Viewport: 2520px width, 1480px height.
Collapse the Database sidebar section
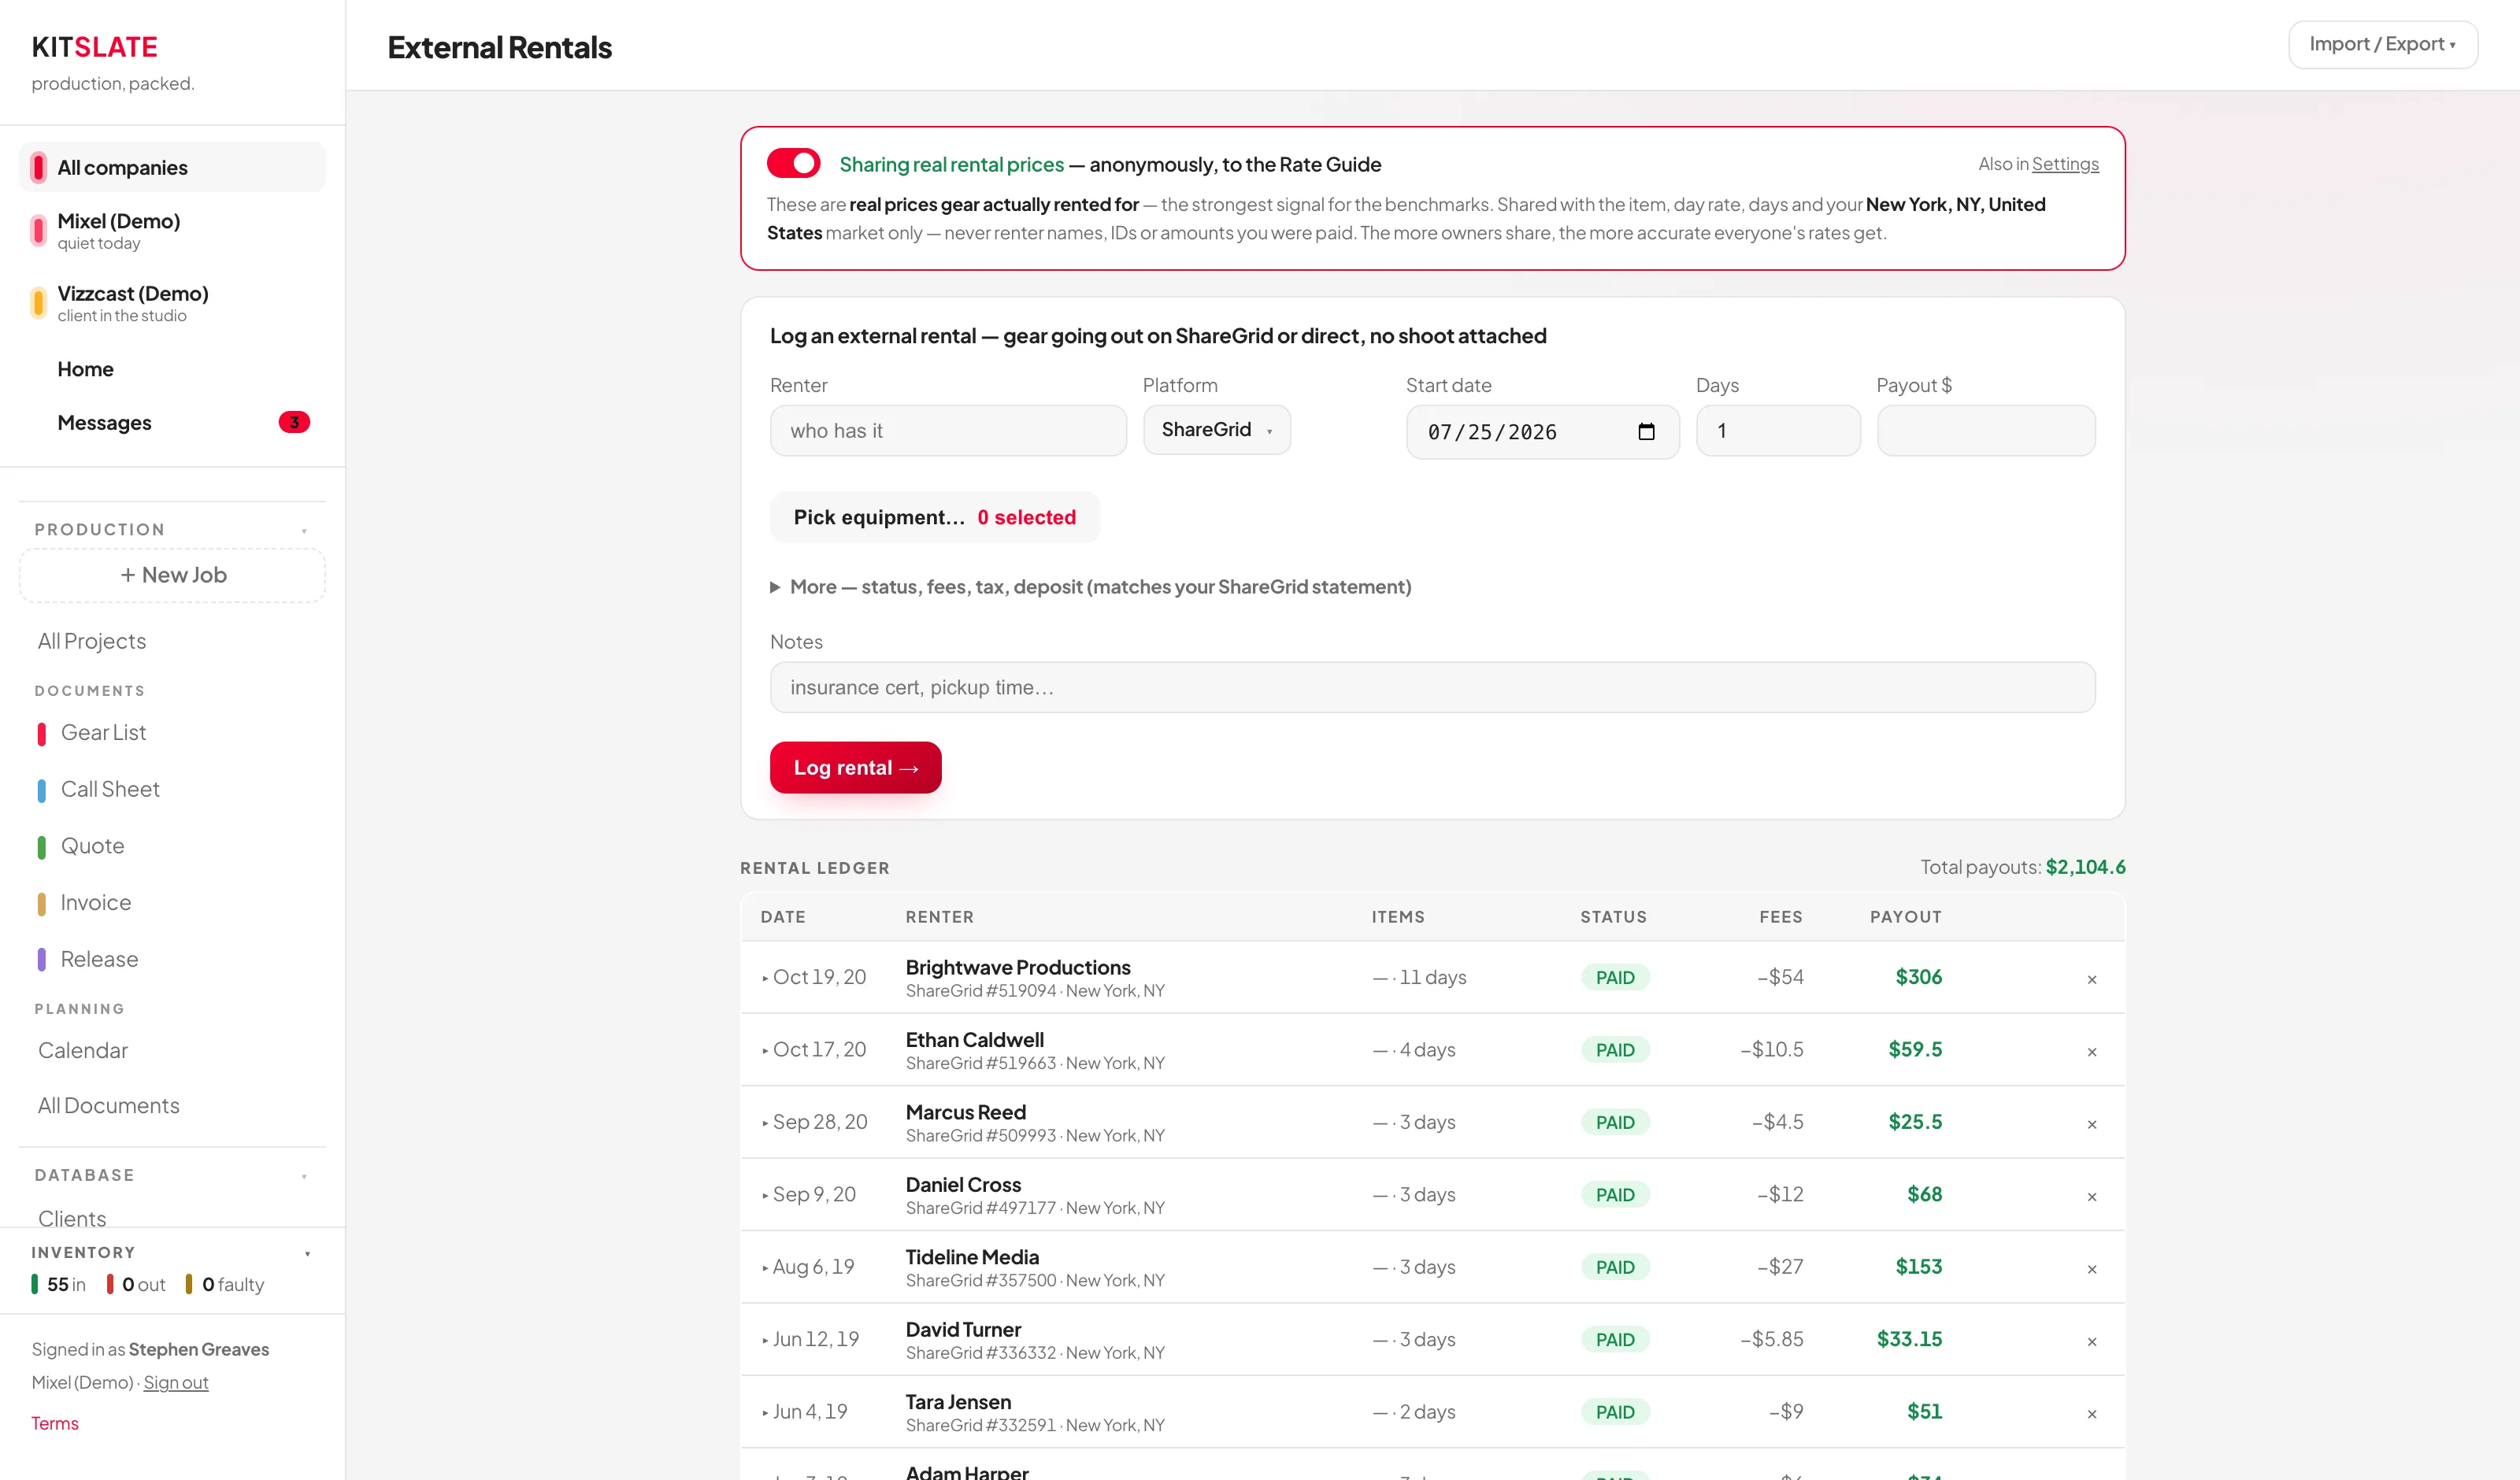click(304, 1176)
